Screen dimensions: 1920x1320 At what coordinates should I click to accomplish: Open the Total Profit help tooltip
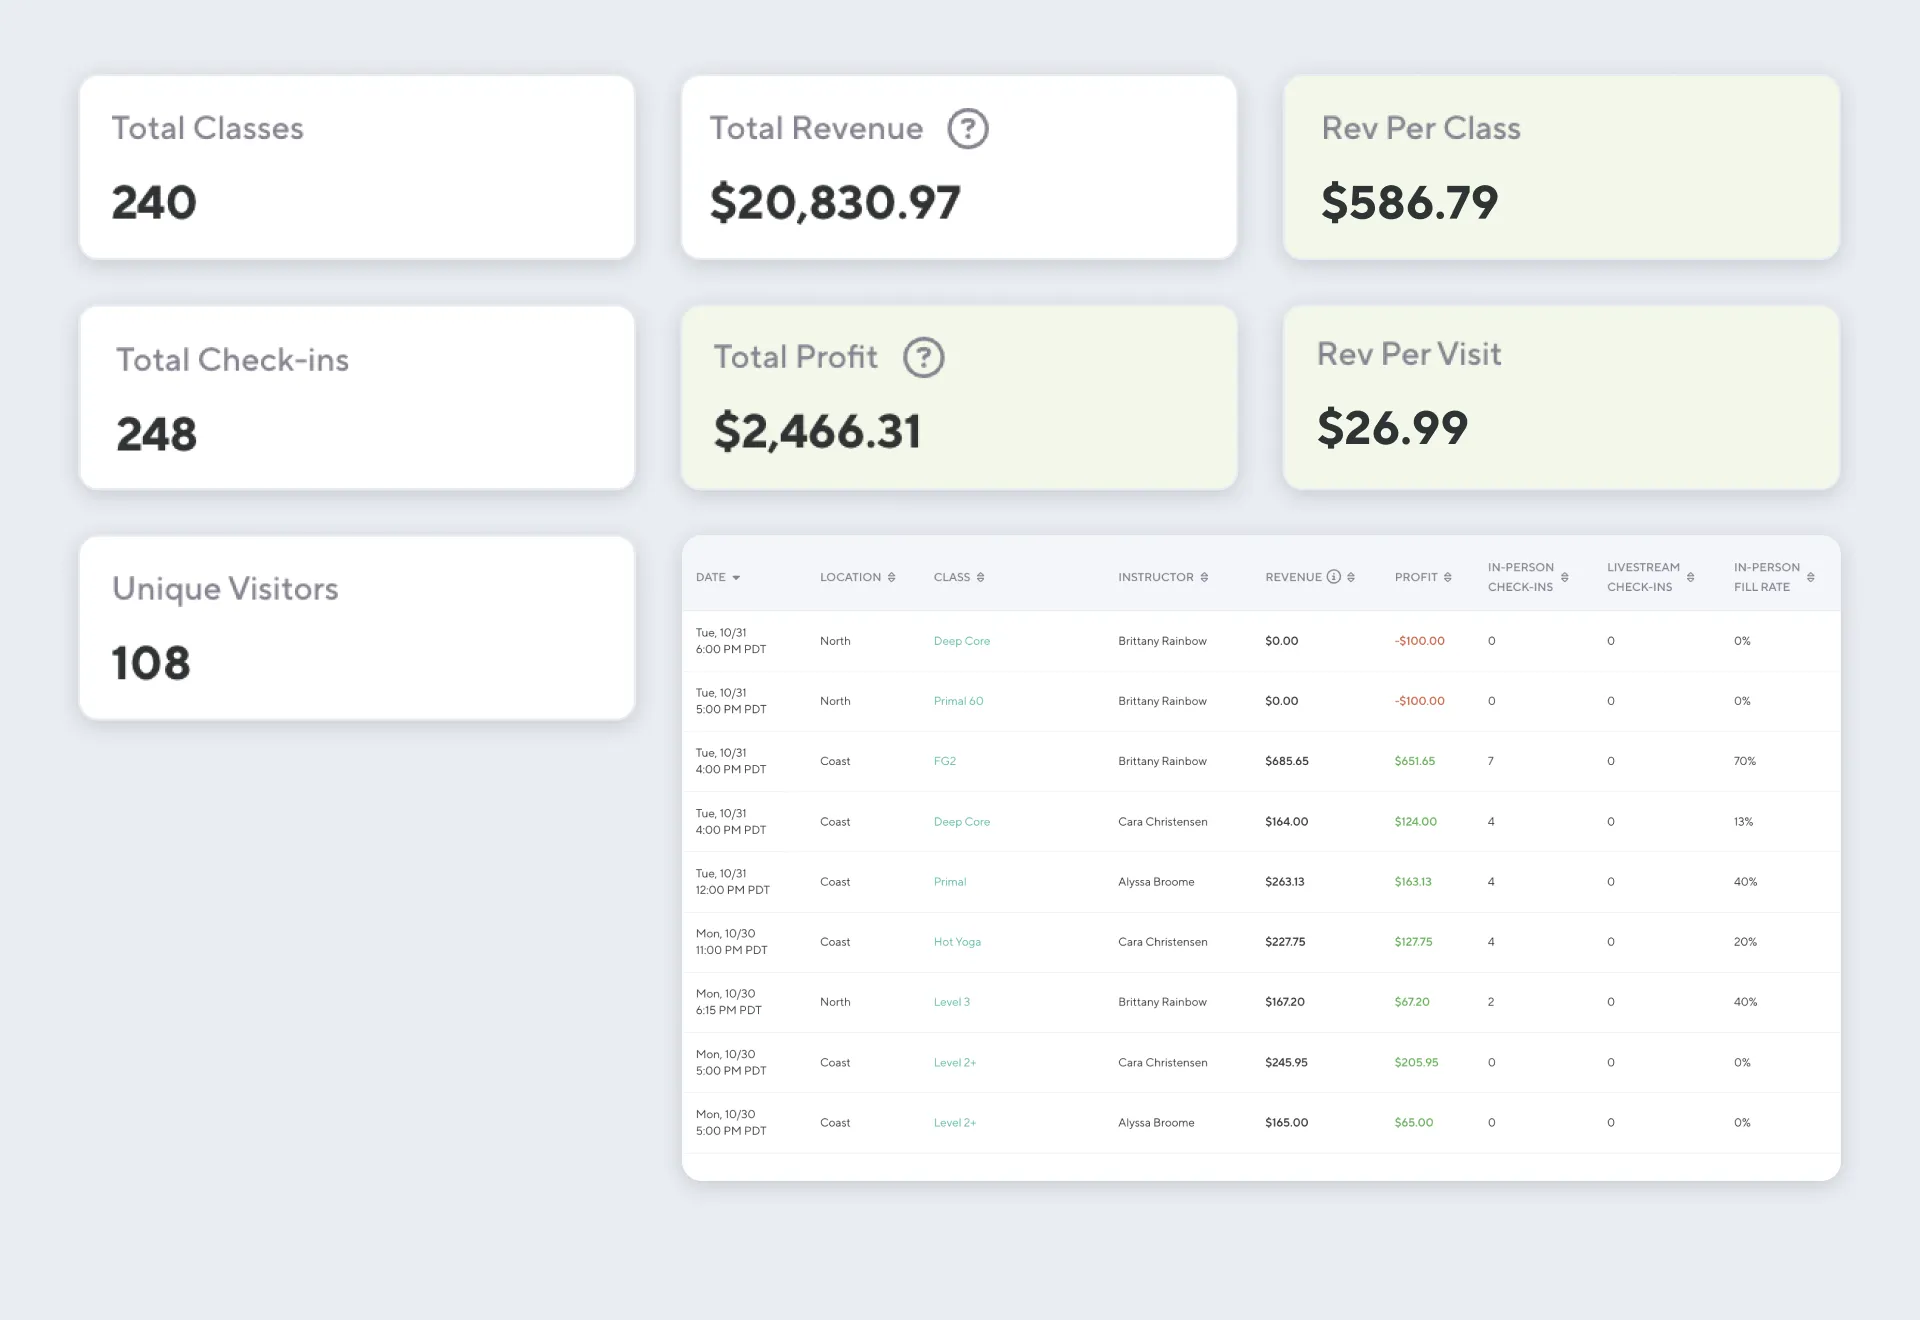tap(923, 357)
